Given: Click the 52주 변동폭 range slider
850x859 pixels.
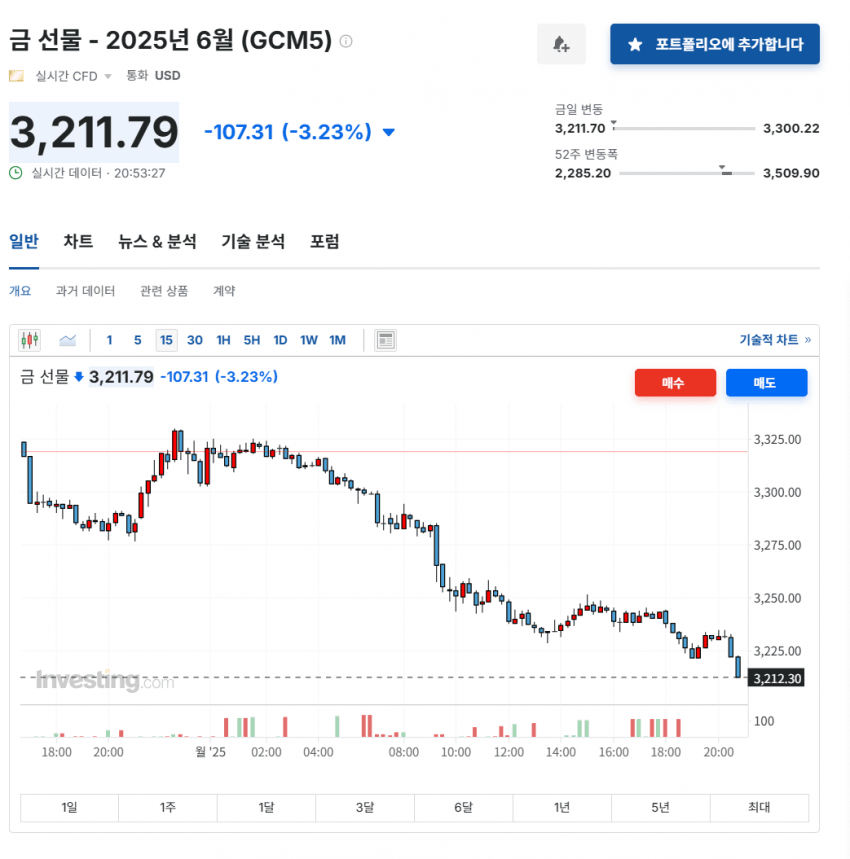Looking at the screenshot, I should click(x=686, y=173).
